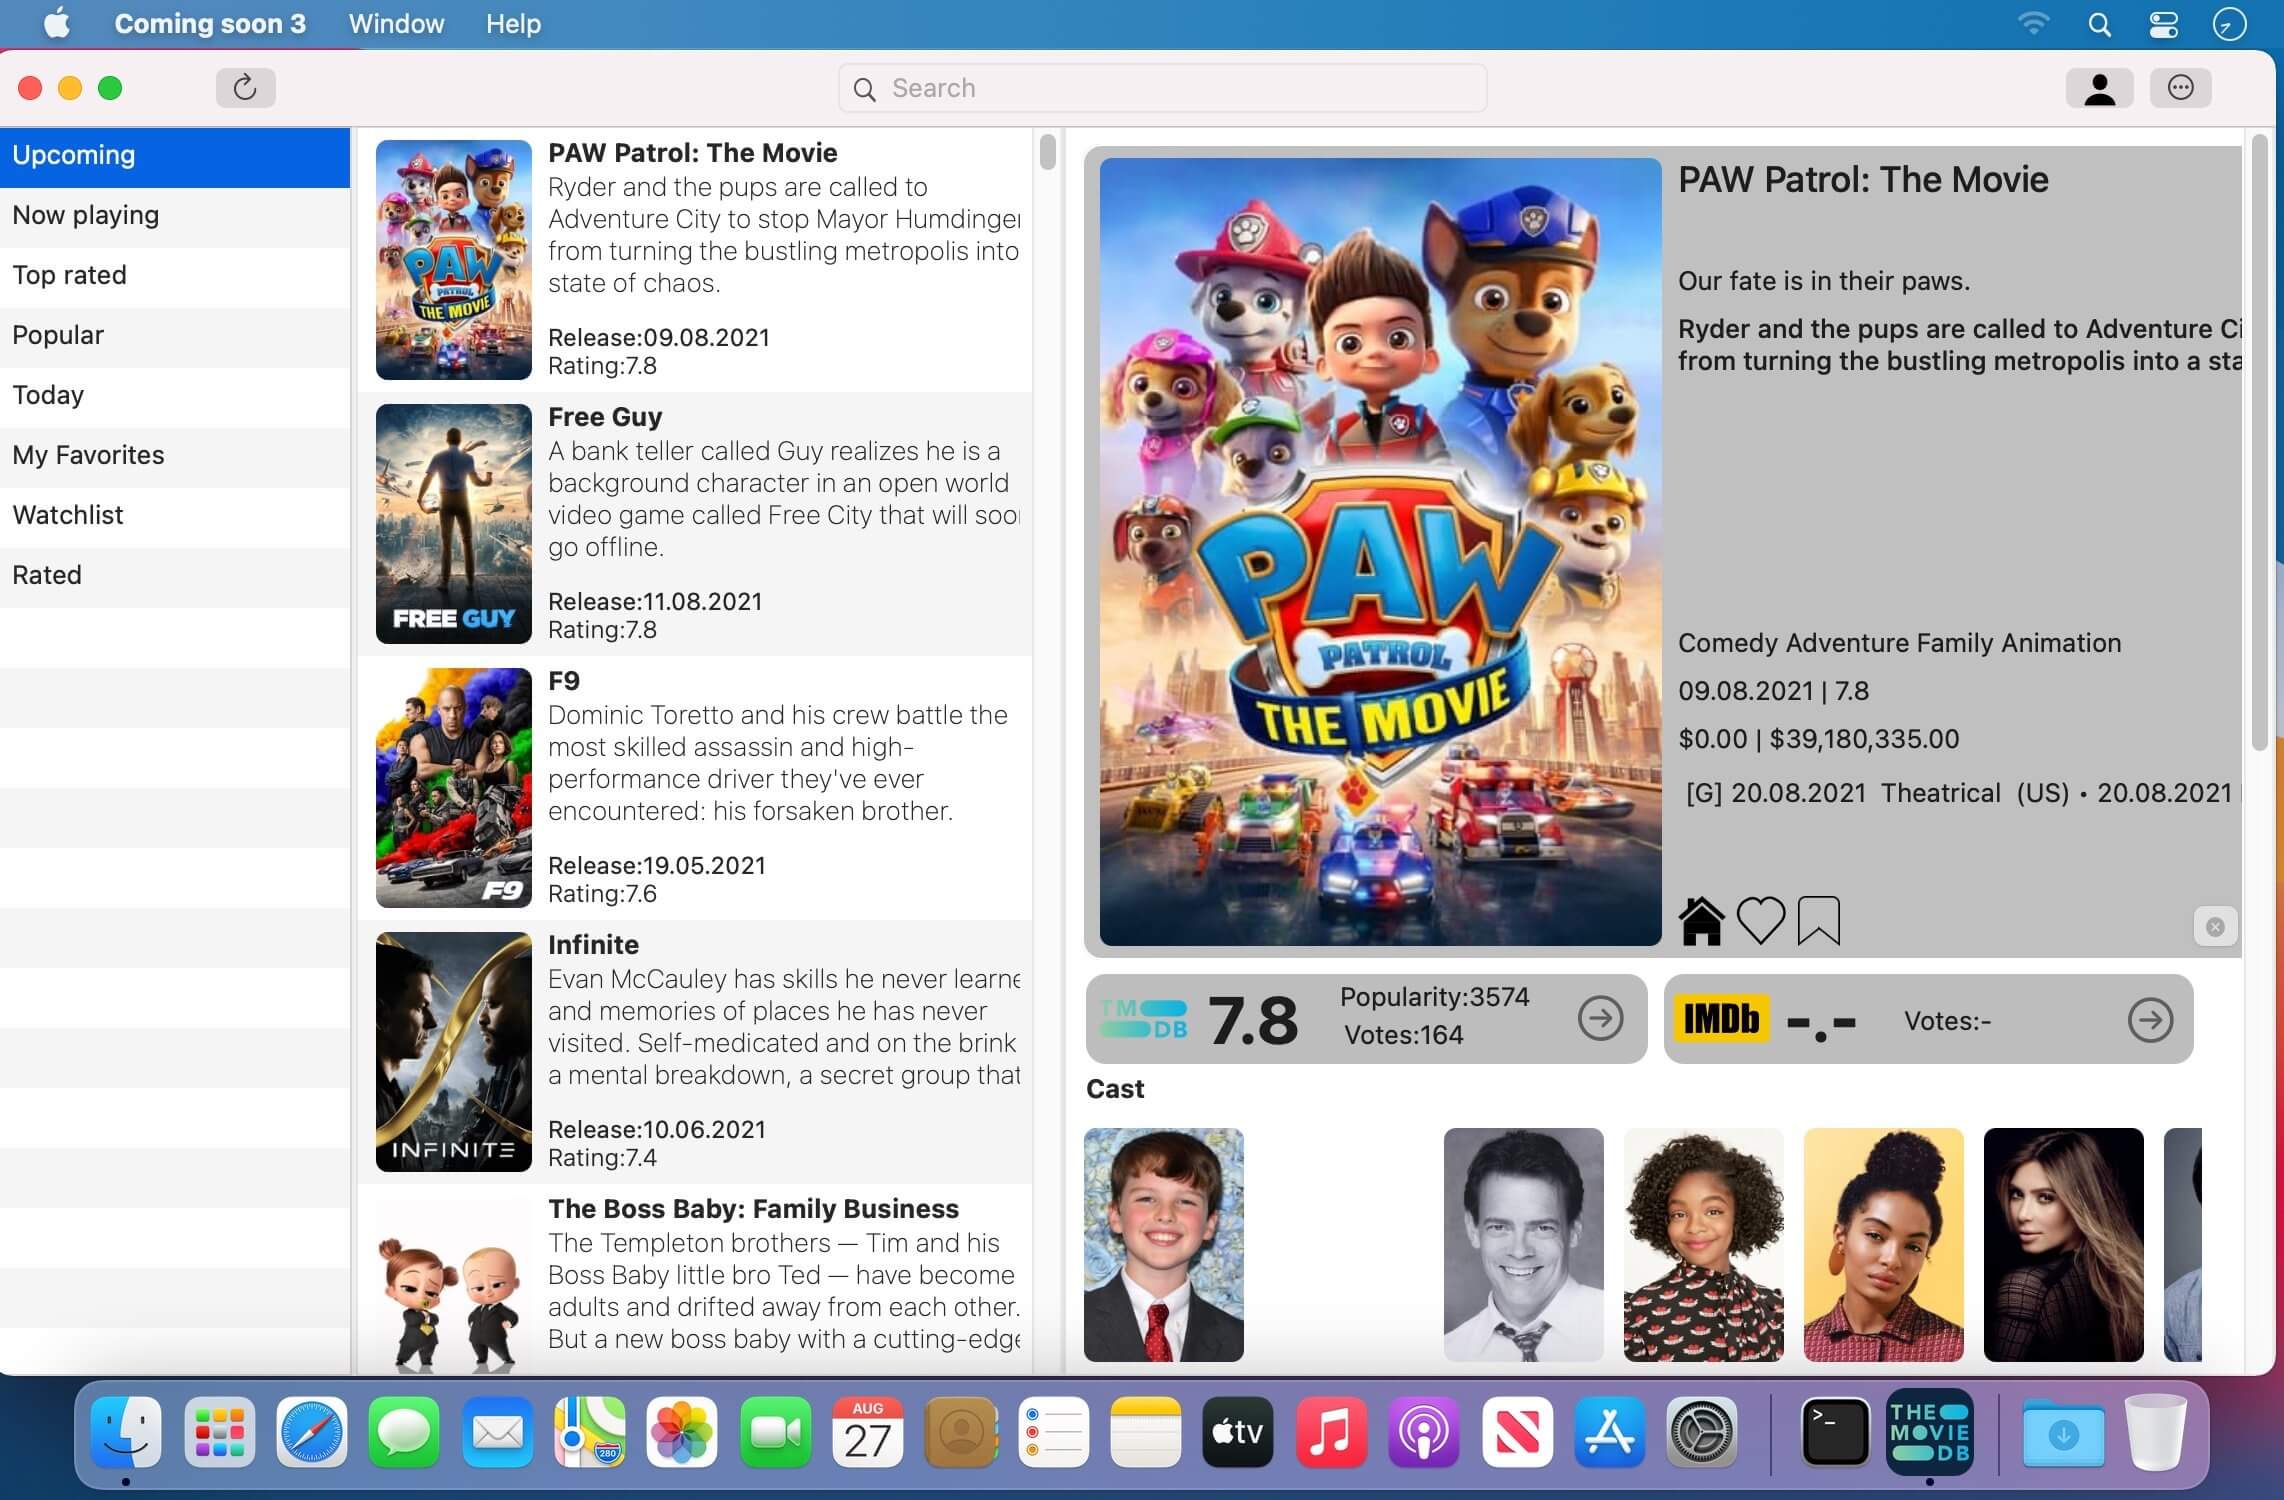Open the Window menu
2284x1500 pixels.
point(396,24)
